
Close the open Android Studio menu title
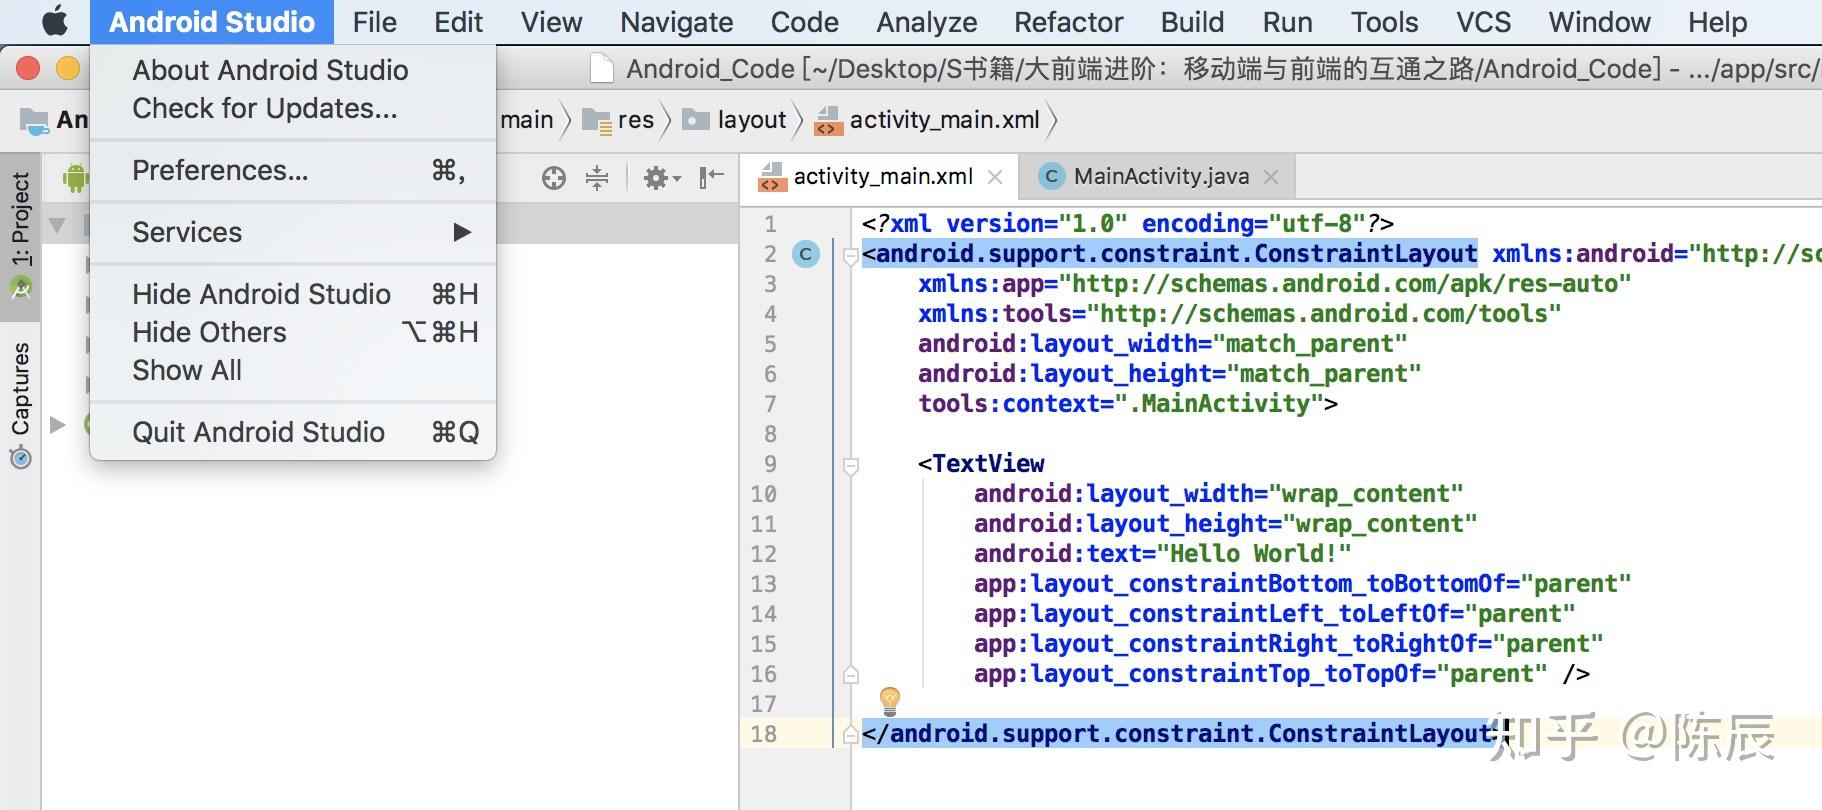click(x=212, y=22)
